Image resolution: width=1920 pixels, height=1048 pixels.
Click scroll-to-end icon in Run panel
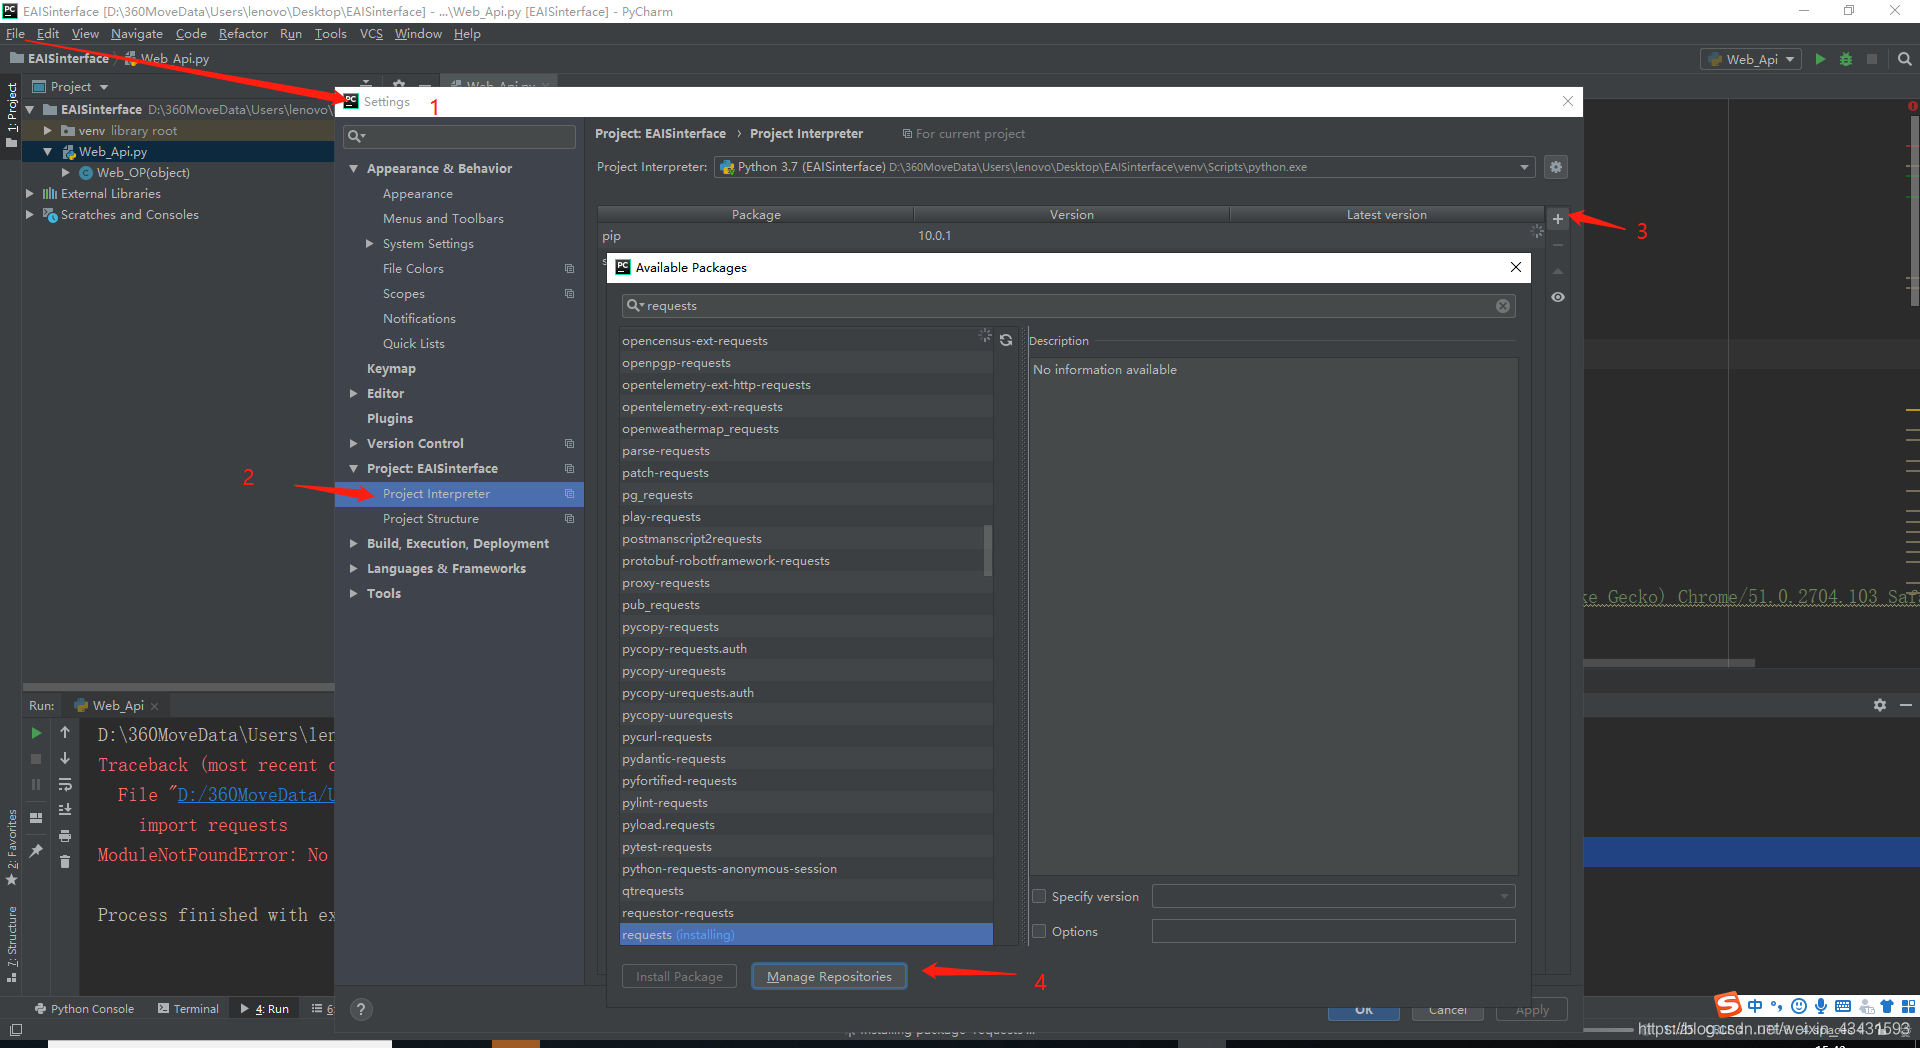(x=65, y=810)
